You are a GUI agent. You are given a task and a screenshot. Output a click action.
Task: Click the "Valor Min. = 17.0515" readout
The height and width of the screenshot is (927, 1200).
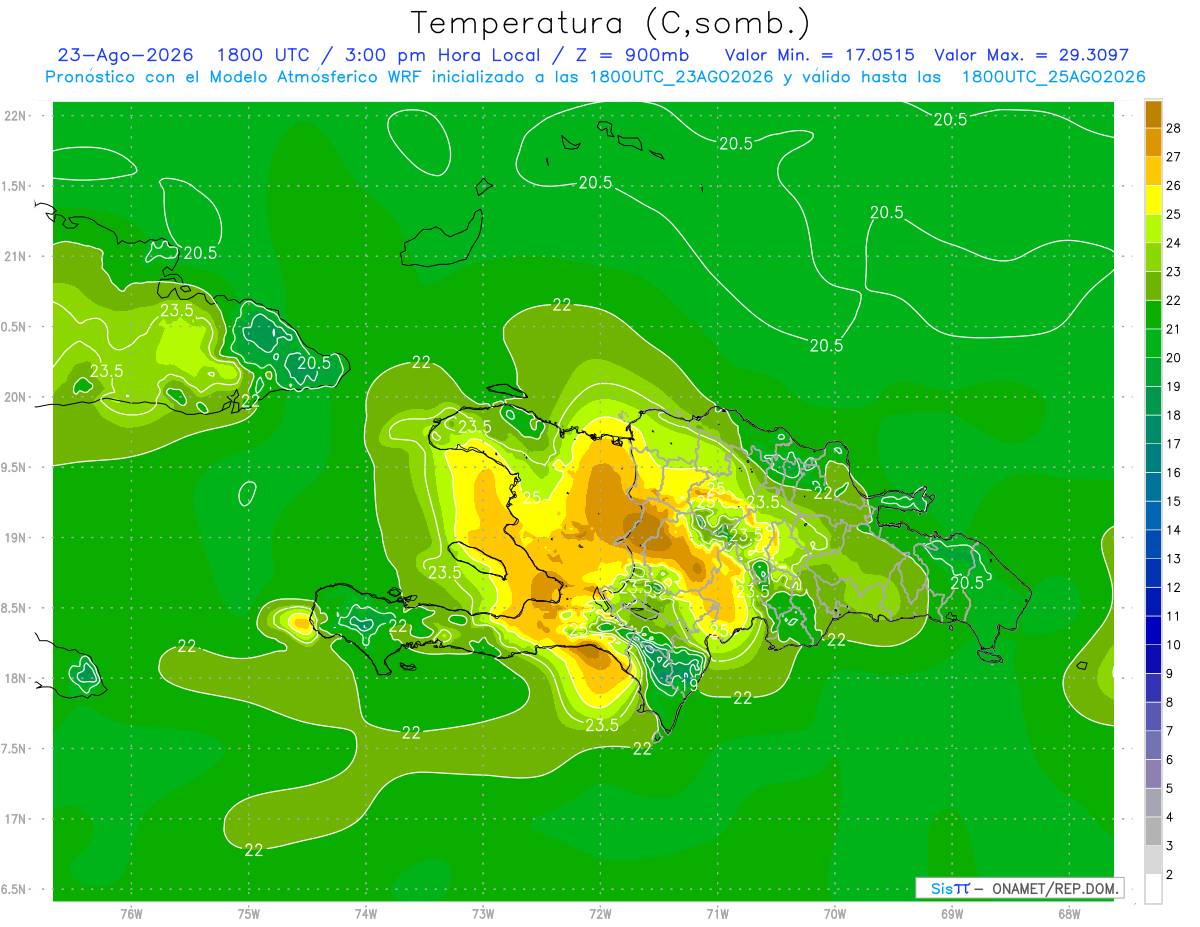pos(820,55)
